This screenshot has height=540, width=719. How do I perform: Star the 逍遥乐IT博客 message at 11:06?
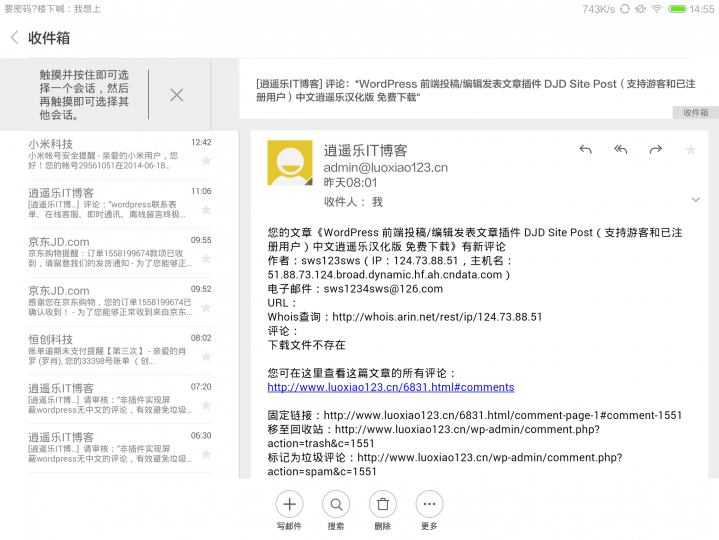click(x=206, y=209)
